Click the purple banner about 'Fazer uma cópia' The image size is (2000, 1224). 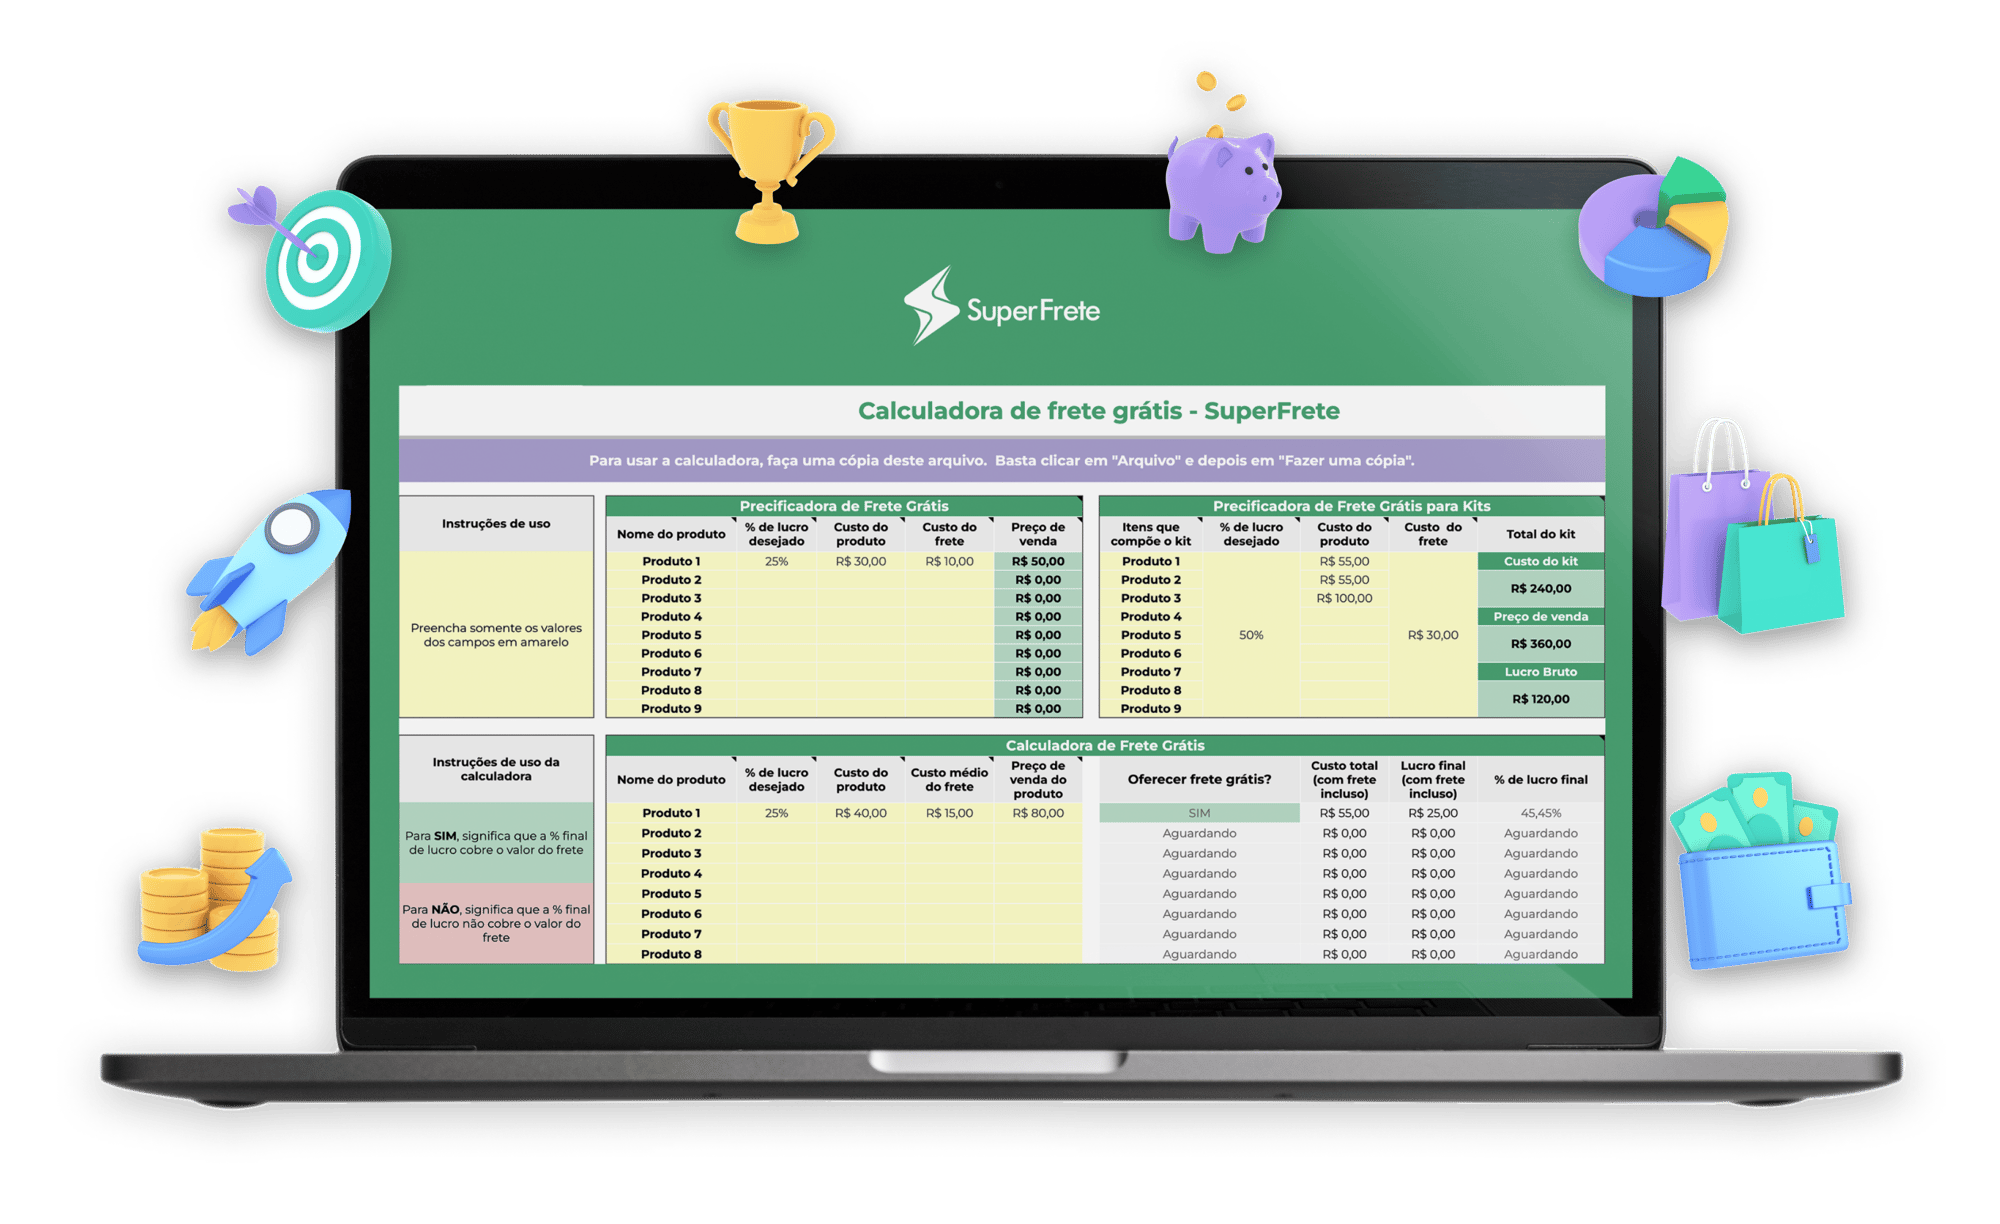pos(1001,461)
